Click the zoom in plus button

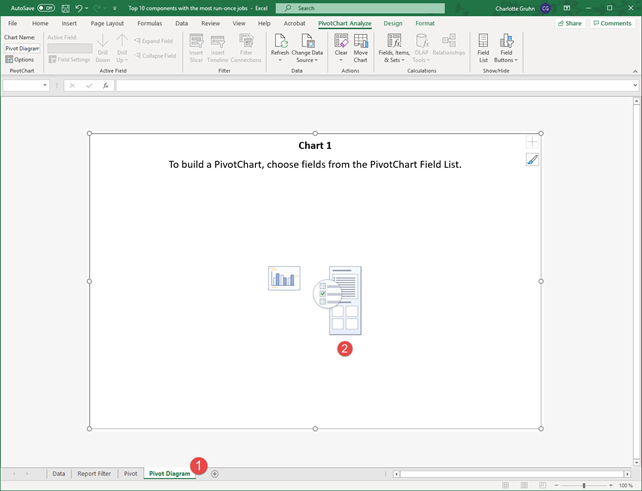(x=611, y=485)
